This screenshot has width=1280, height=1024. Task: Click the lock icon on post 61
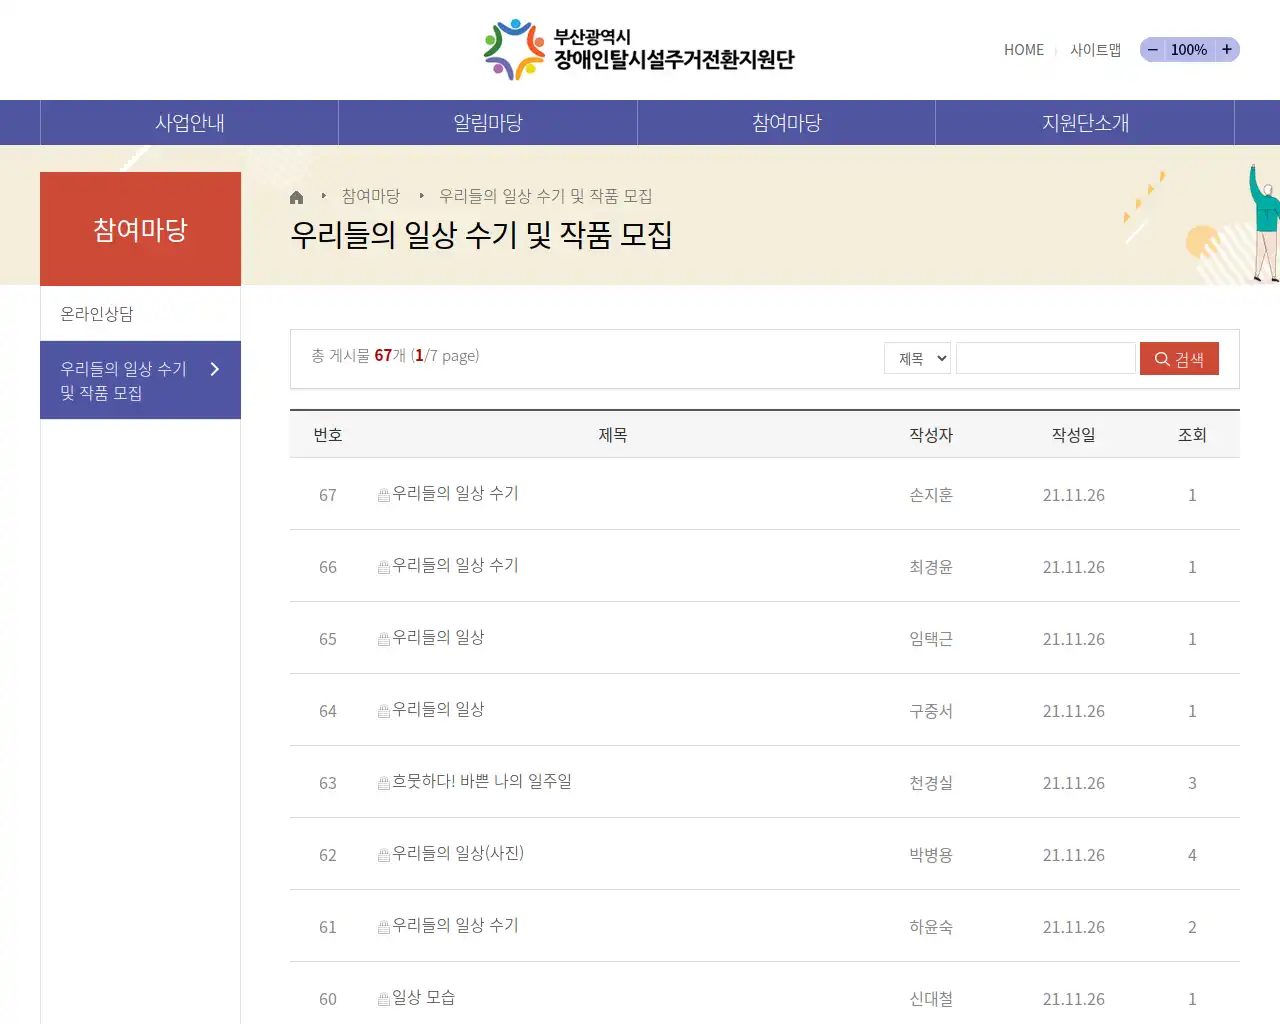pyautogui.click(x=384, y=927)
